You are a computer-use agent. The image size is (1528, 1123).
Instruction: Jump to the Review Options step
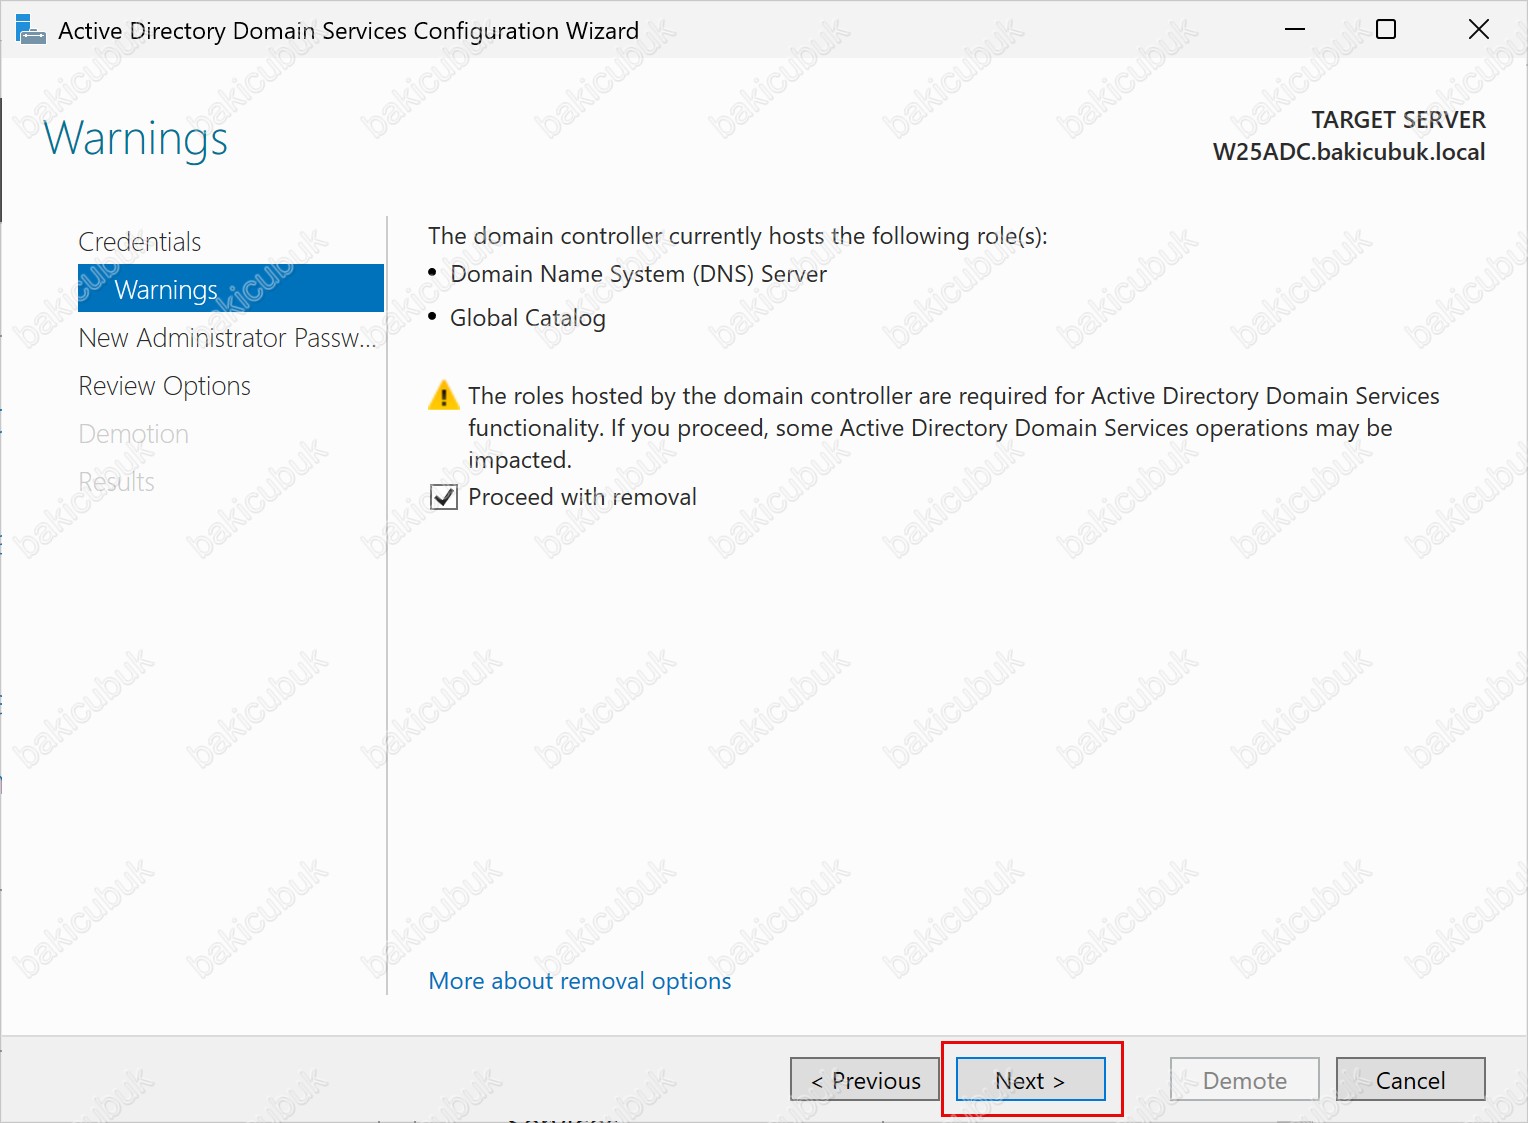click(x=165, y=386)
